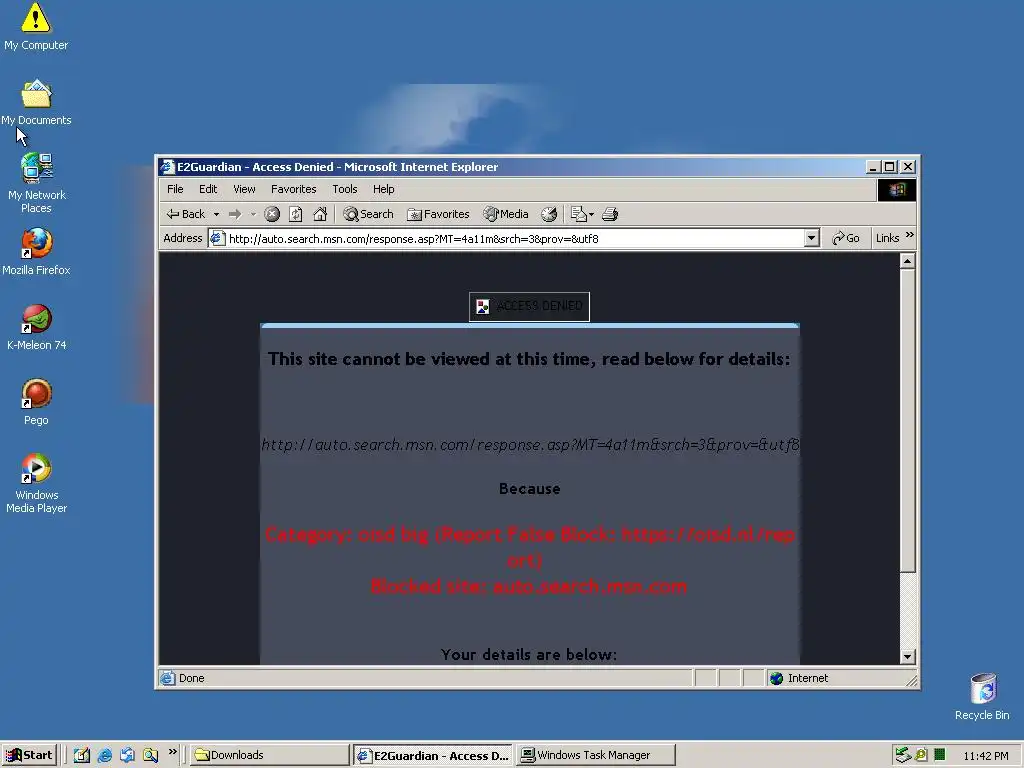This screenshot has width=1024, height=768.
Task: Click the search folder quick launch icon
Action: coord(150,756)
